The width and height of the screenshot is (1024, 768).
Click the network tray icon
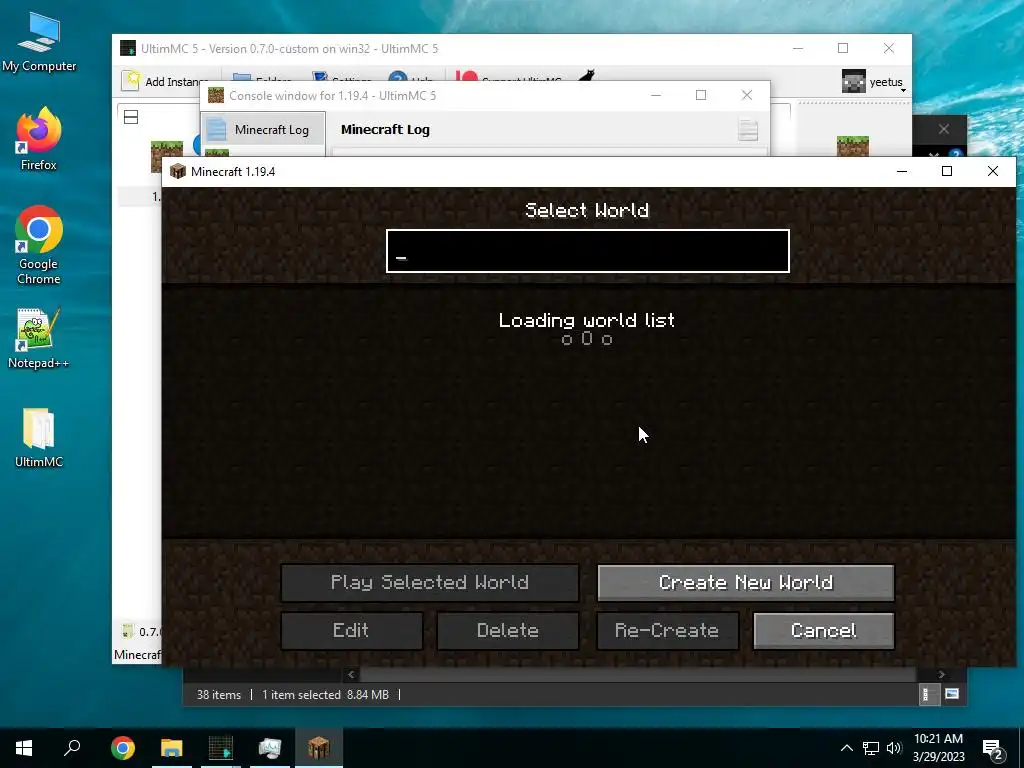(x=871, y=748)
